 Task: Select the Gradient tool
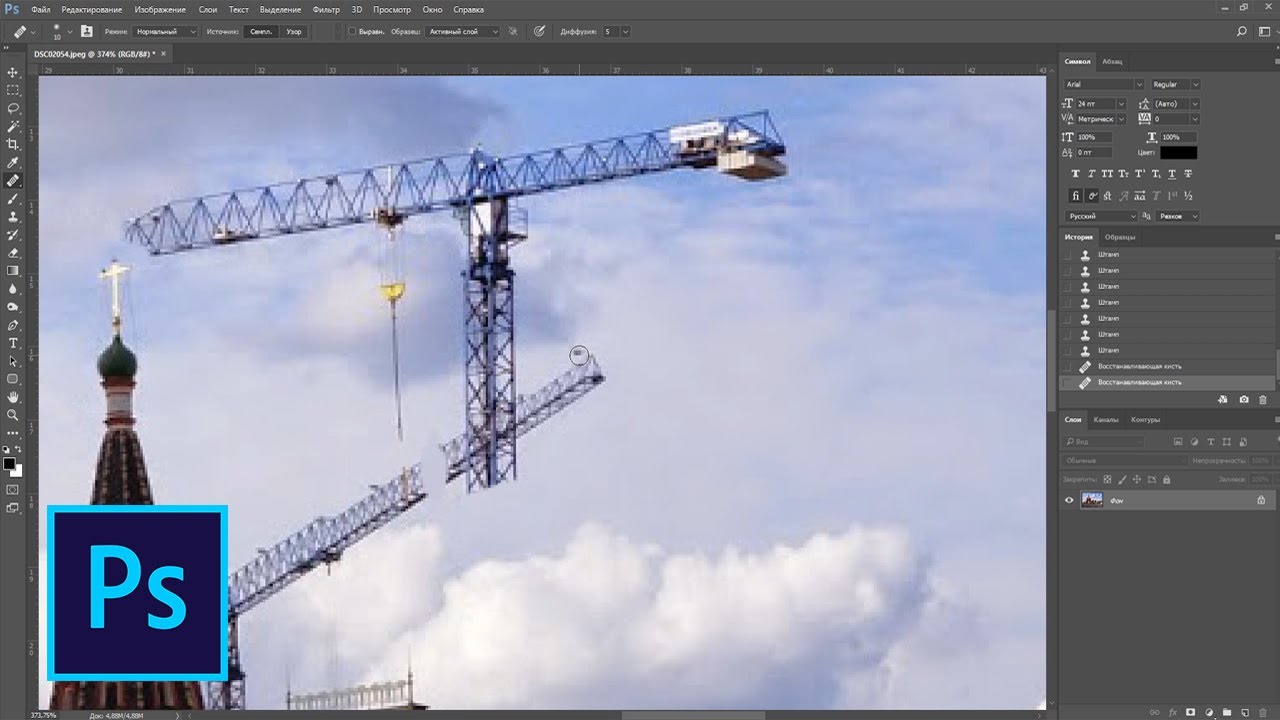[13, 271]
